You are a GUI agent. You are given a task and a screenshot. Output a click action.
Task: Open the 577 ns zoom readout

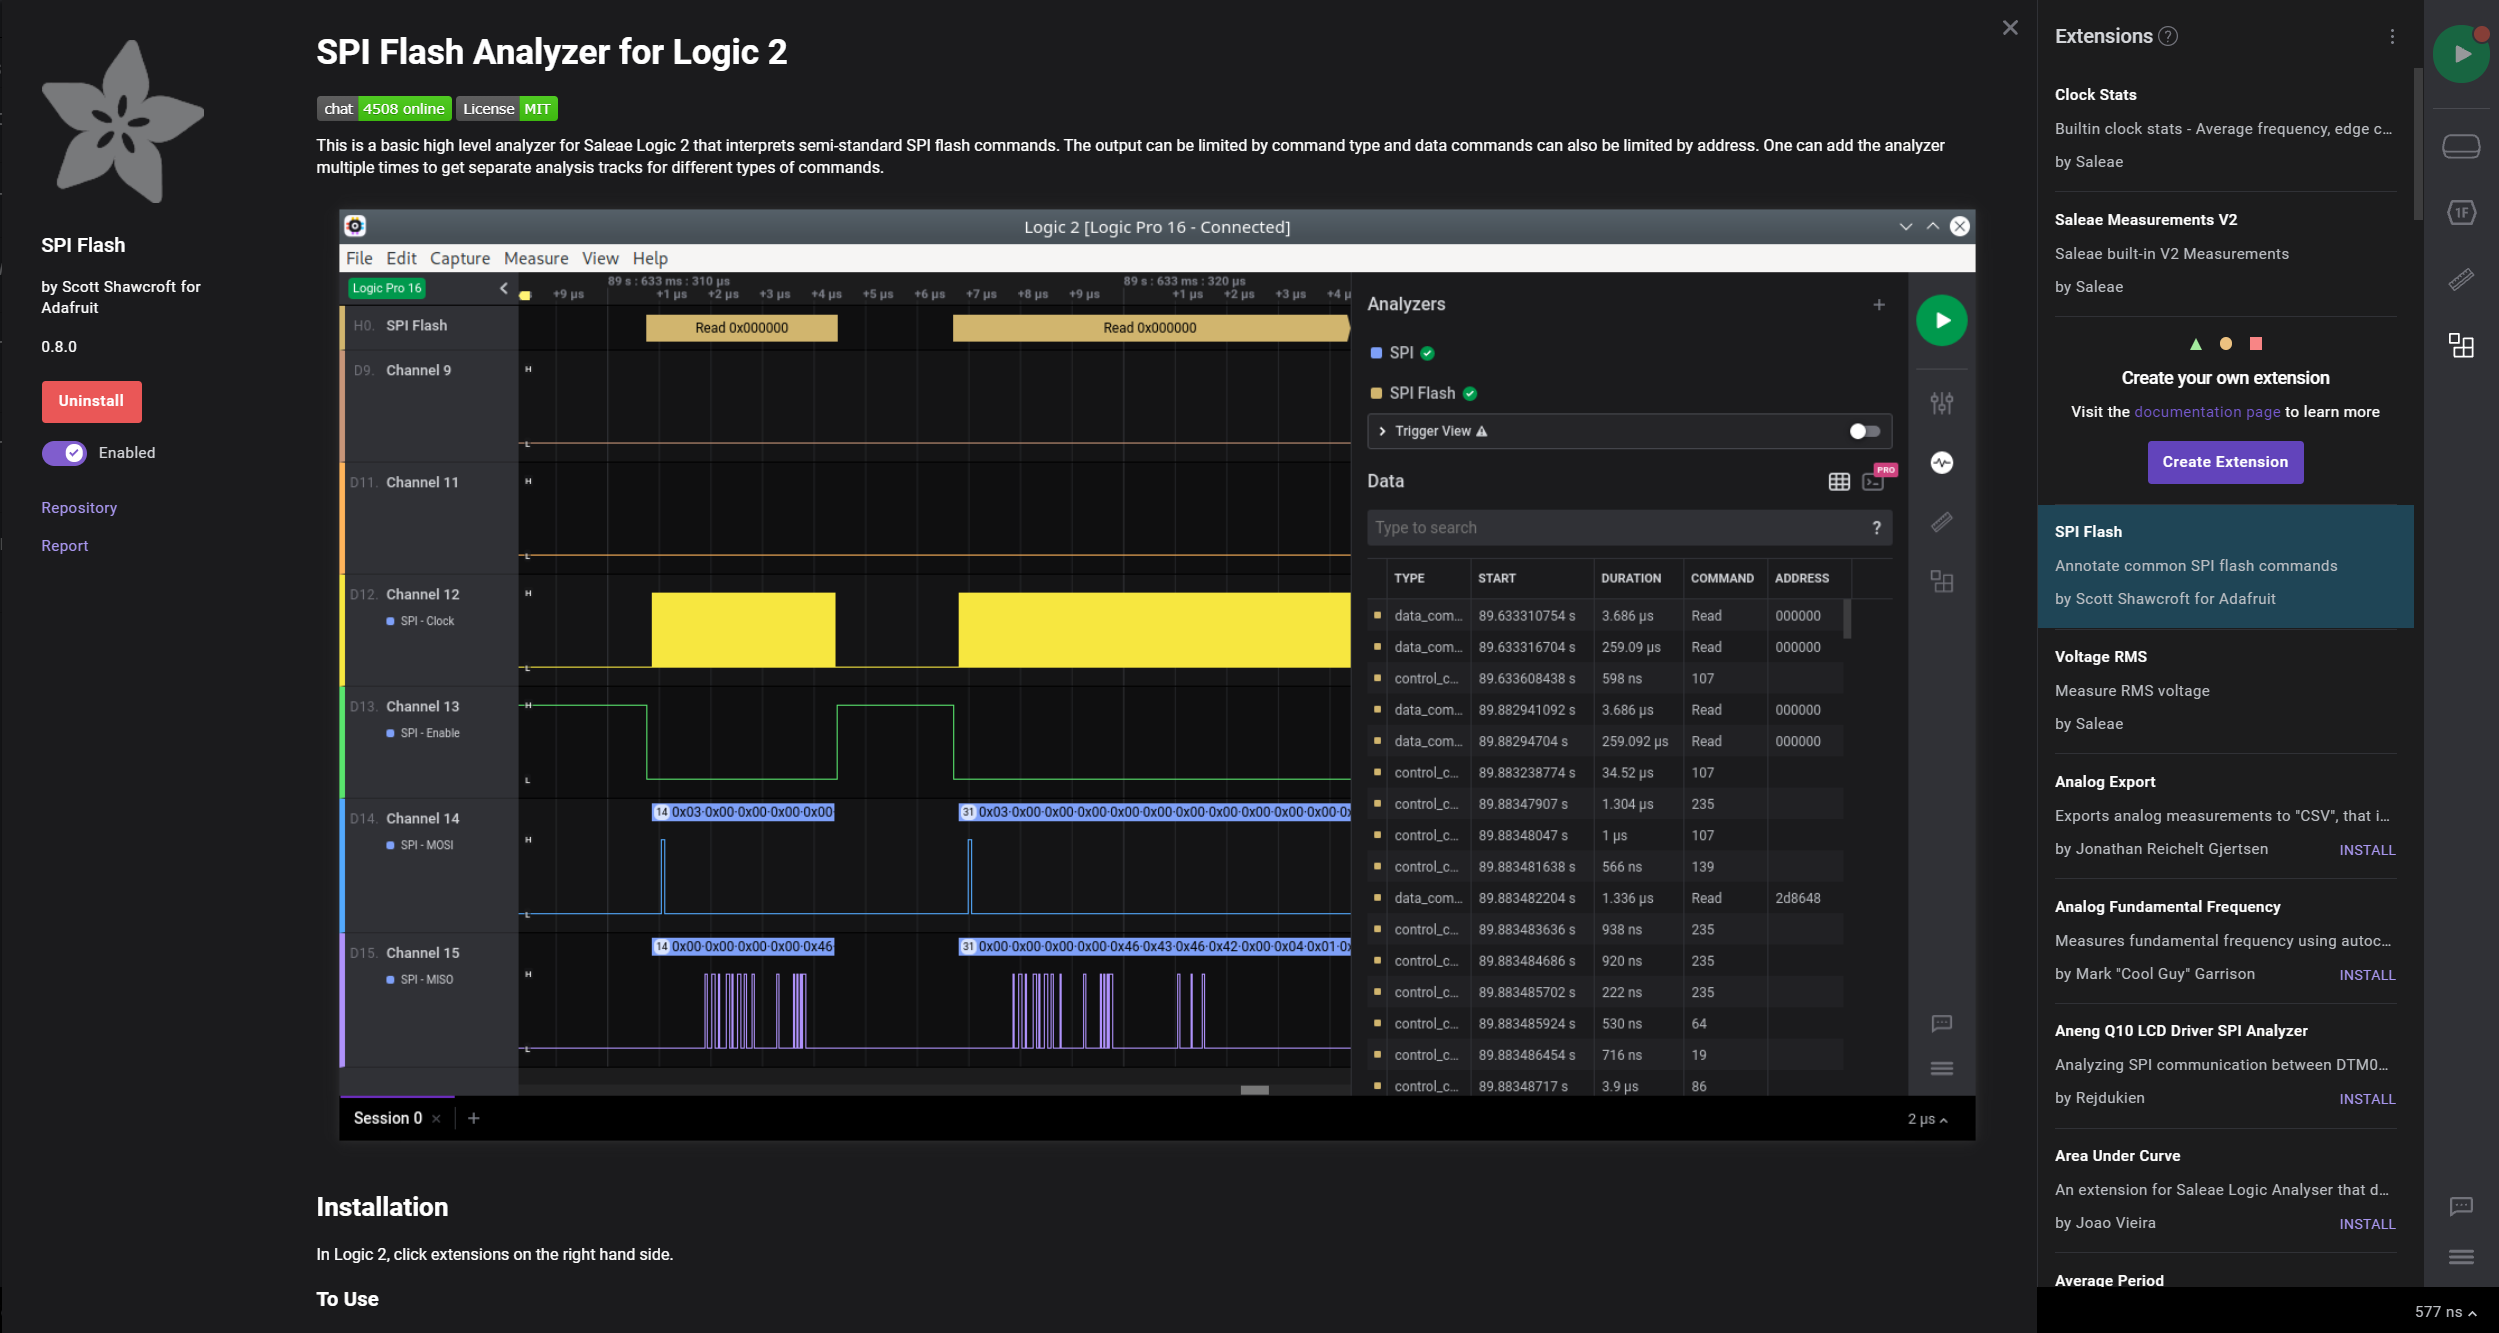(2446, 1312)
